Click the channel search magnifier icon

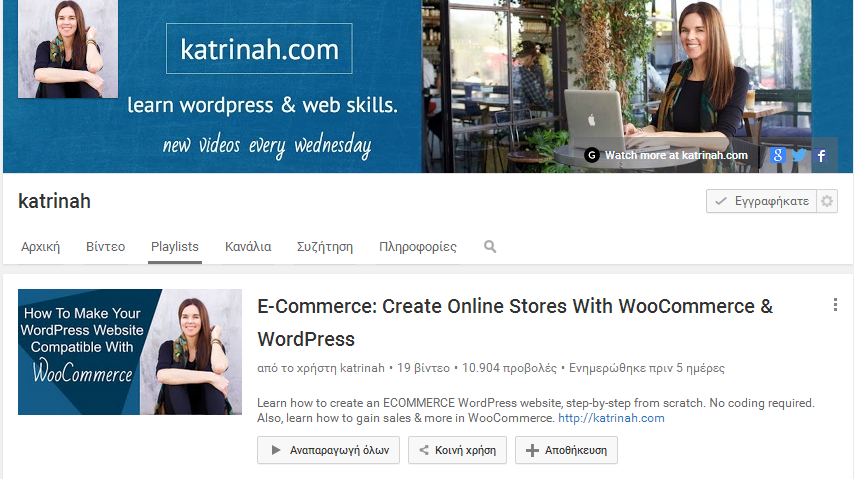(x=490, y=246)
